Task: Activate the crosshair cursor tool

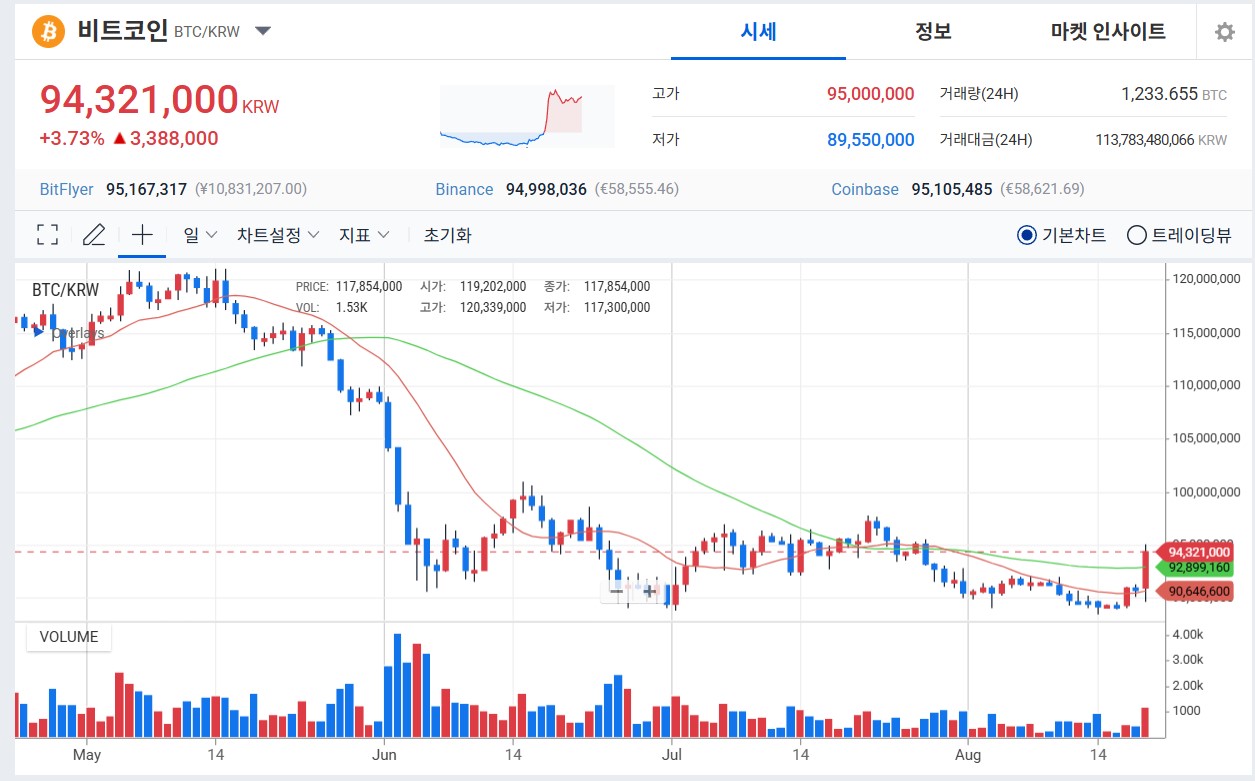Action: click(142, 235)
